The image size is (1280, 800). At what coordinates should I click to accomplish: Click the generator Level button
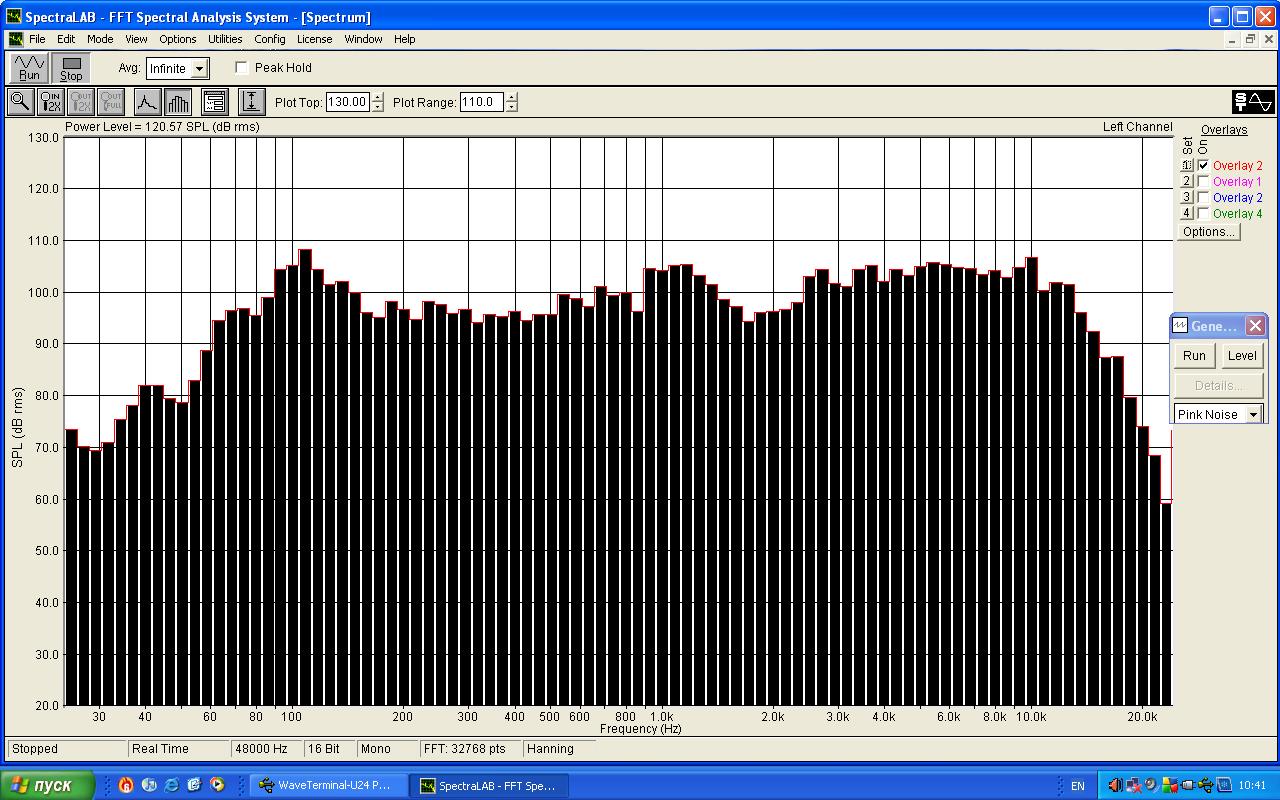click(1241, 356)
